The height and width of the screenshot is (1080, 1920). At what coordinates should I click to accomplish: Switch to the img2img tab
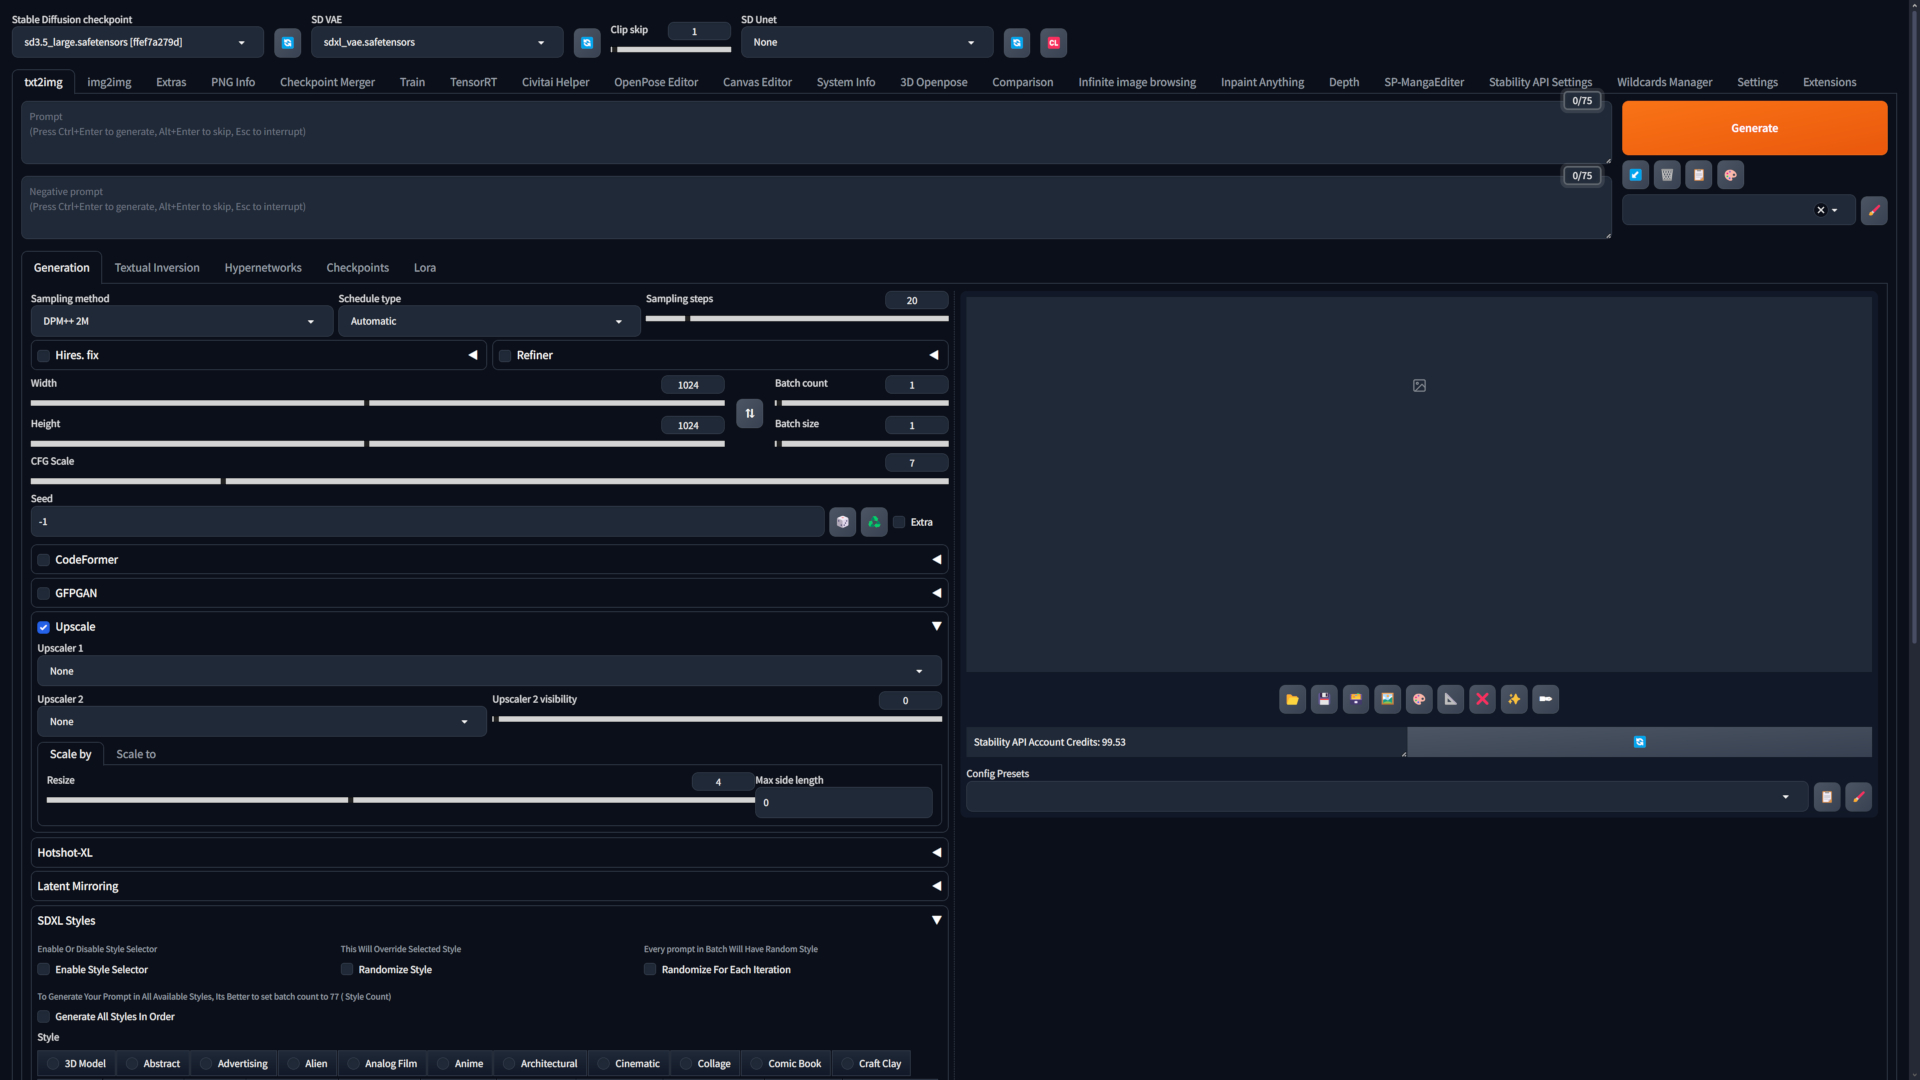109,82
